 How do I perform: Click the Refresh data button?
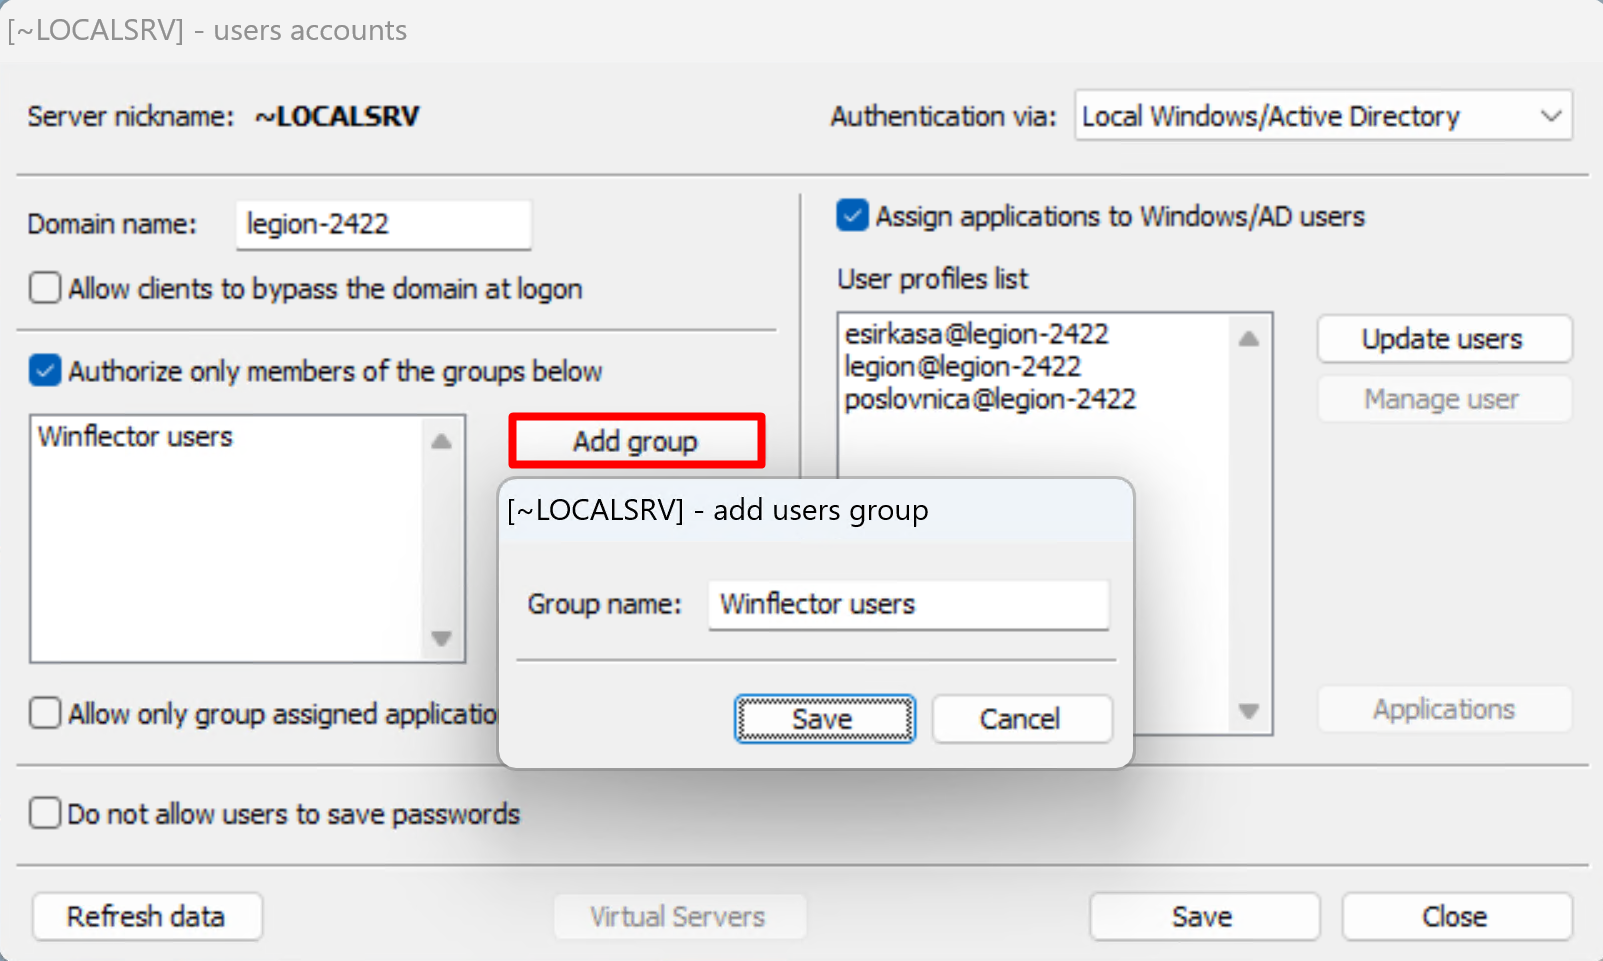tap(147, 916)
